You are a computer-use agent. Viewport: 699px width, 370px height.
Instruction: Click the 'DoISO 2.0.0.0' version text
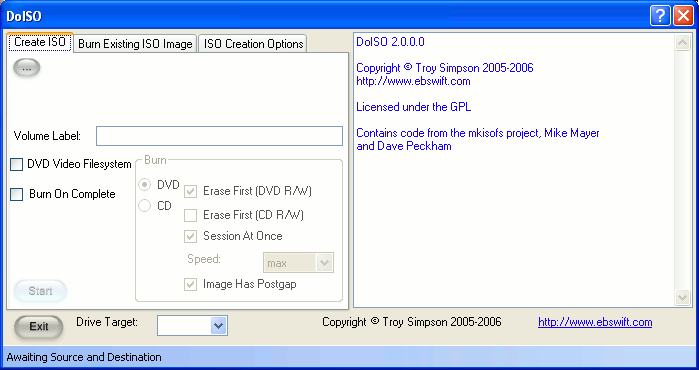coord(391,42)
